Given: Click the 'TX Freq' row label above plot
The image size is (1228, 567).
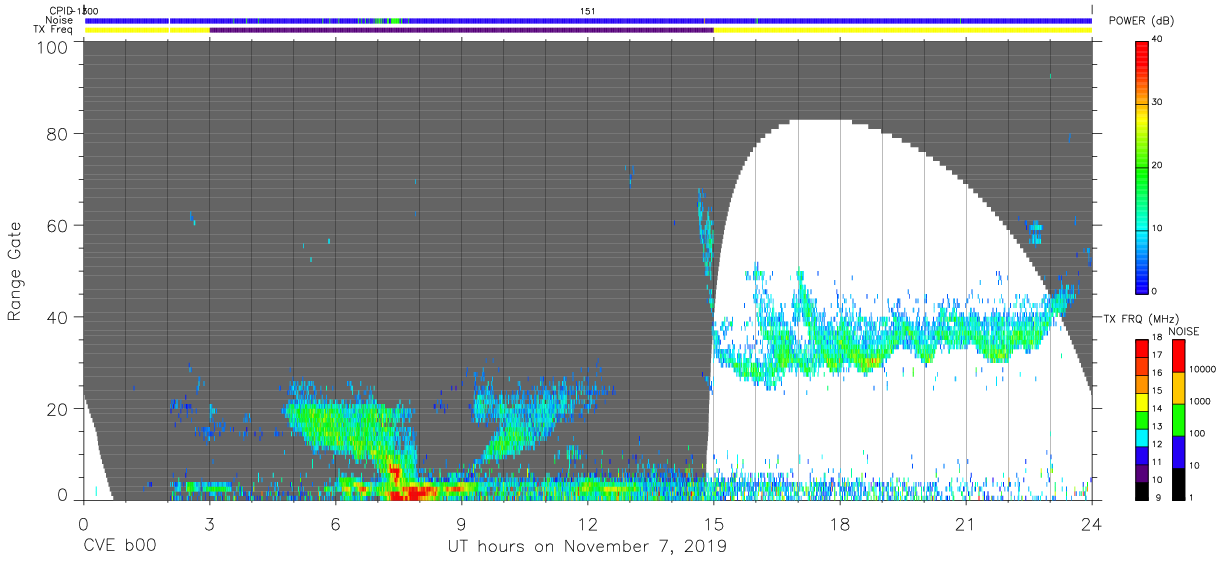Looking at the screenshot, I should (53, 30).
